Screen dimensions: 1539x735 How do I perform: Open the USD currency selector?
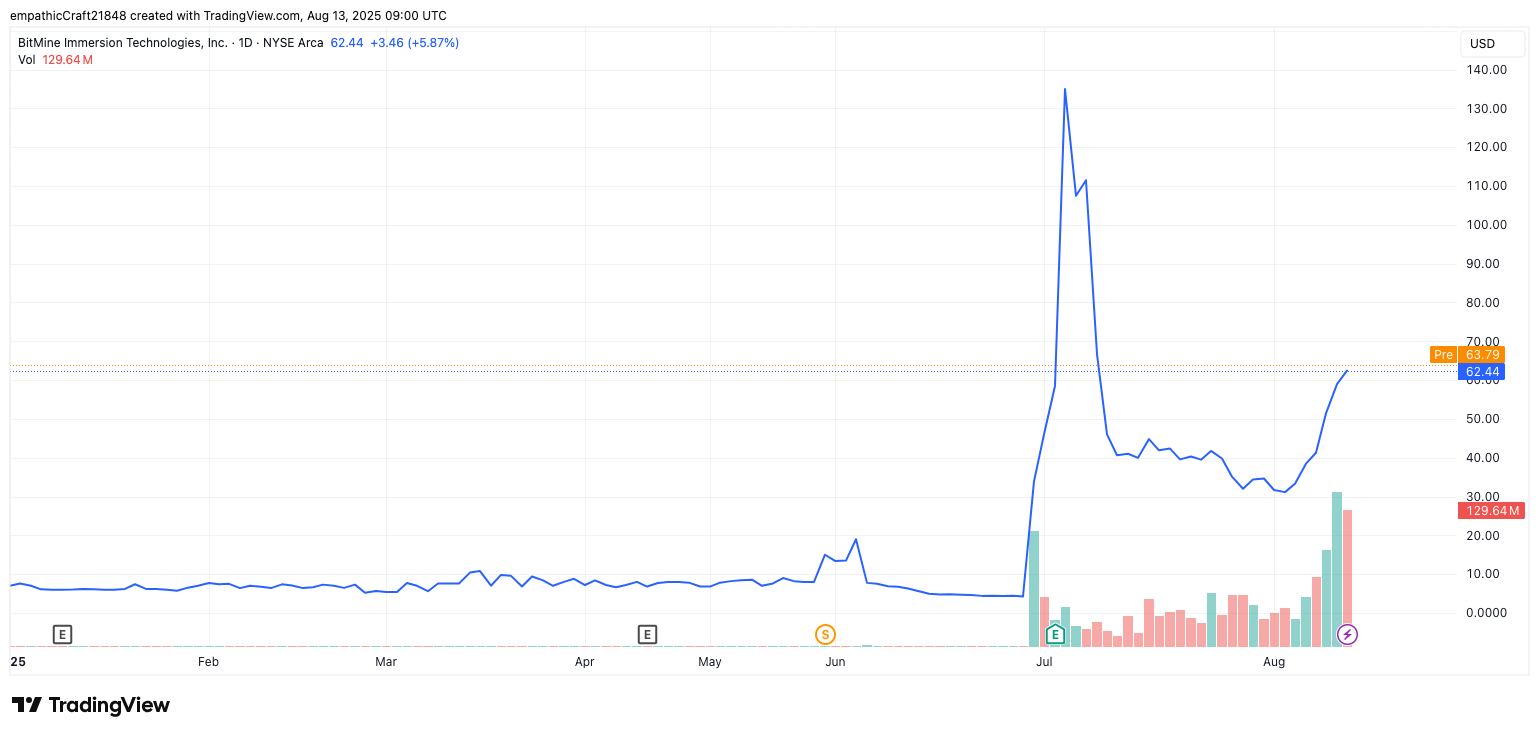point(1482,44)
